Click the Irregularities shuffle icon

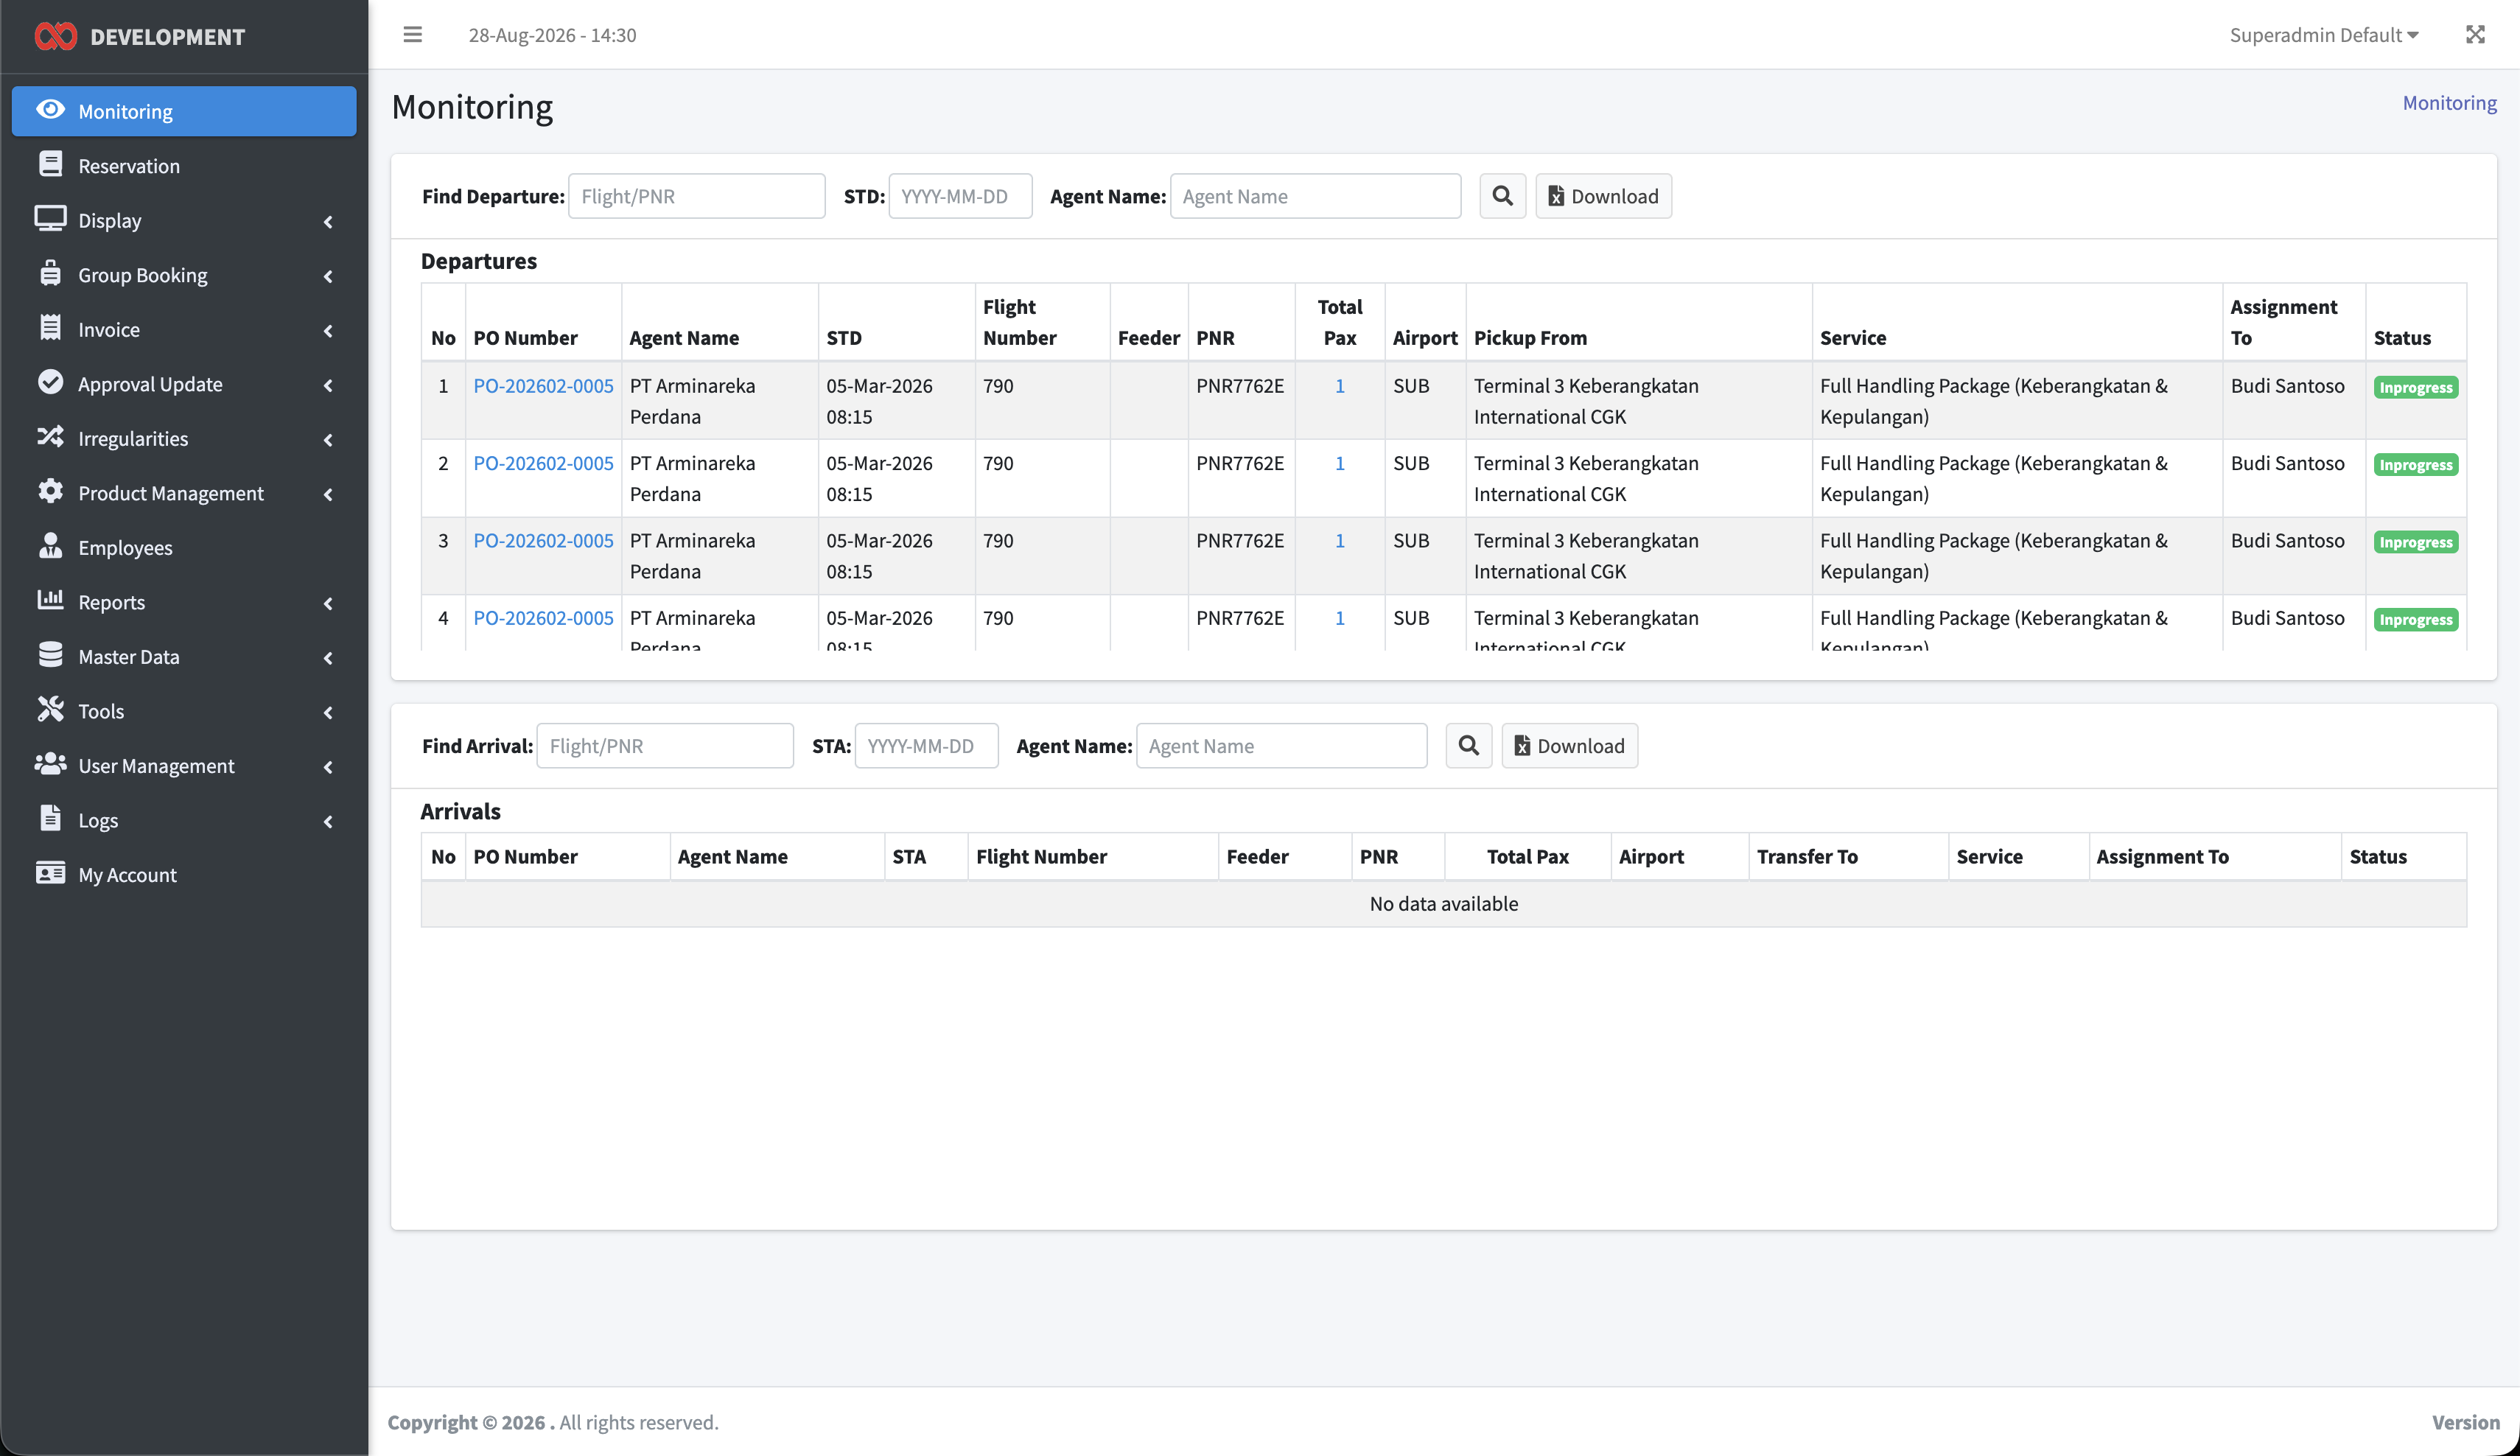pyautogui.click(x=50, y=437)
